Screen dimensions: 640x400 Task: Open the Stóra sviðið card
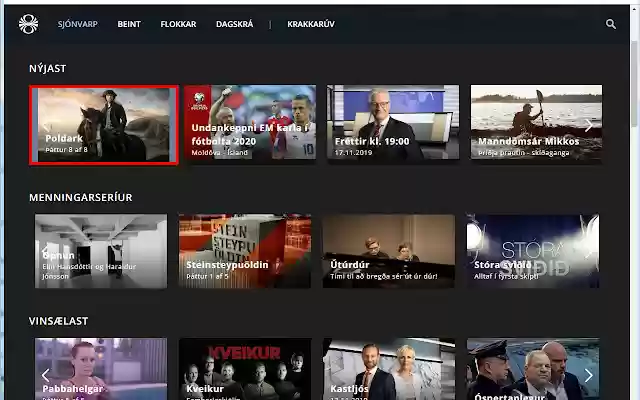pyautogui.click(x=533, y=251)
